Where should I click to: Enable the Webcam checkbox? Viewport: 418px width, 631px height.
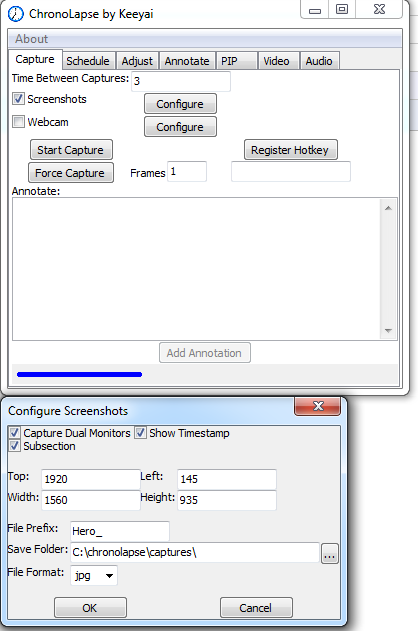(x=18, y=122)
